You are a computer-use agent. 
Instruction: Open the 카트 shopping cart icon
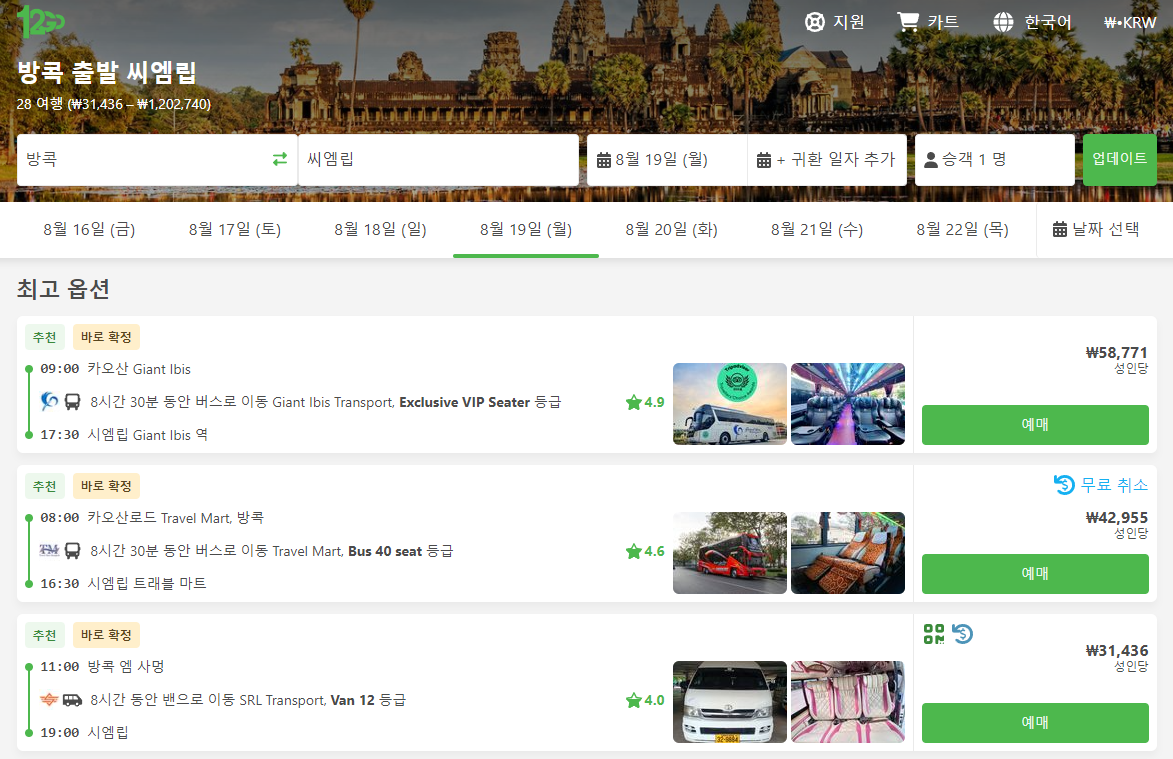tap(907, 22)
